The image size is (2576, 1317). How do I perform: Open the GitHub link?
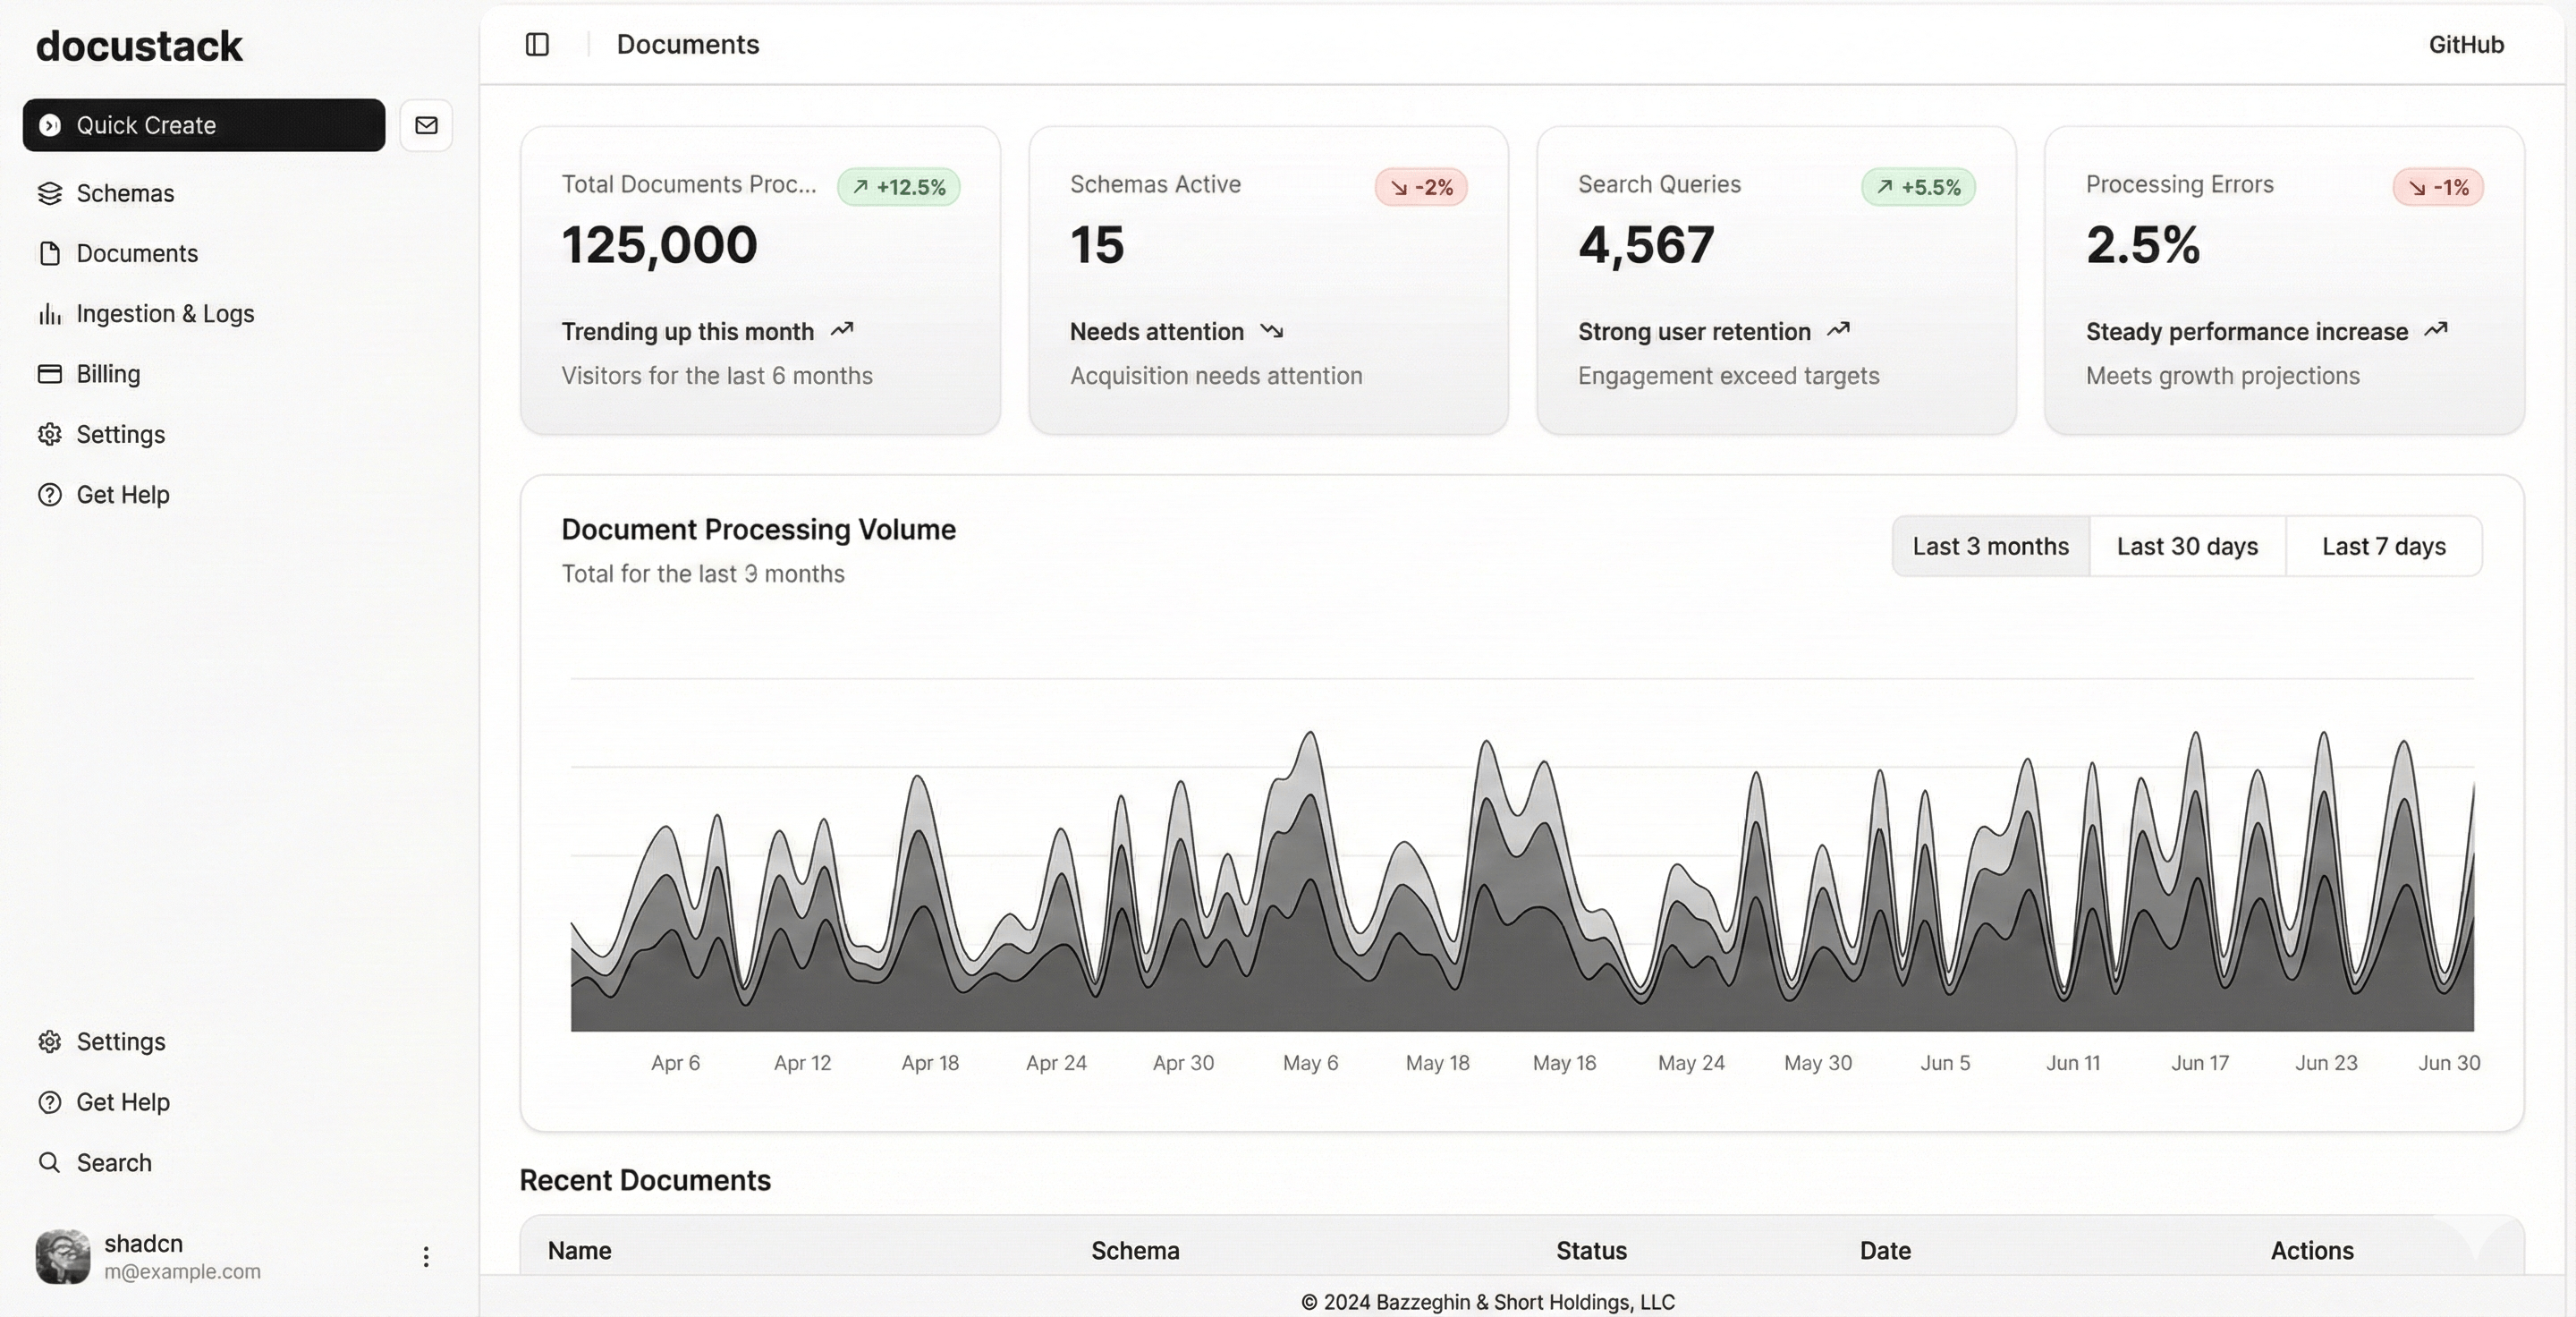[x=2466, y=44]
